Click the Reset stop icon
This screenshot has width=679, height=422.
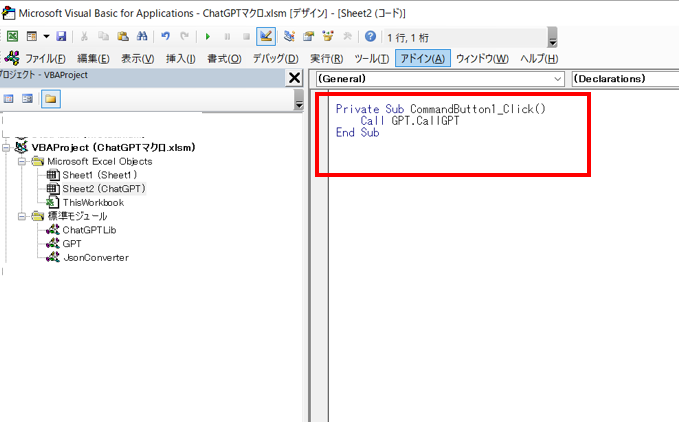point(246,37)
